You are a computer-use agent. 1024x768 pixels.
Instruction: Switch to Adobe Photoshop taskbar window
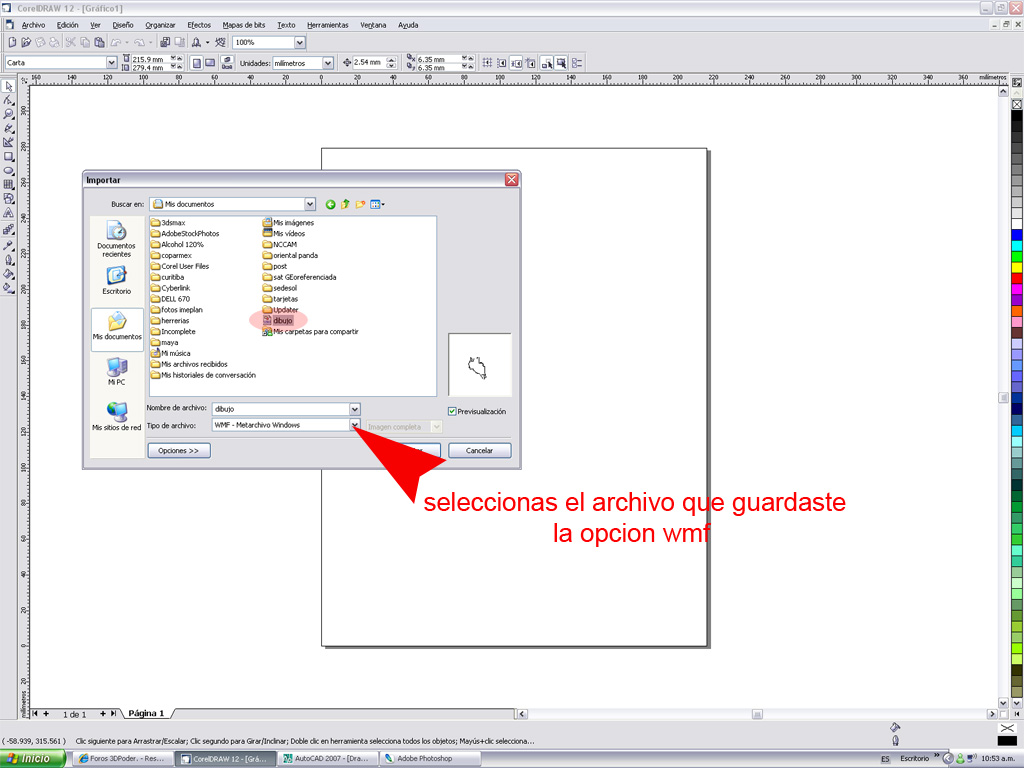pos(431,758)
